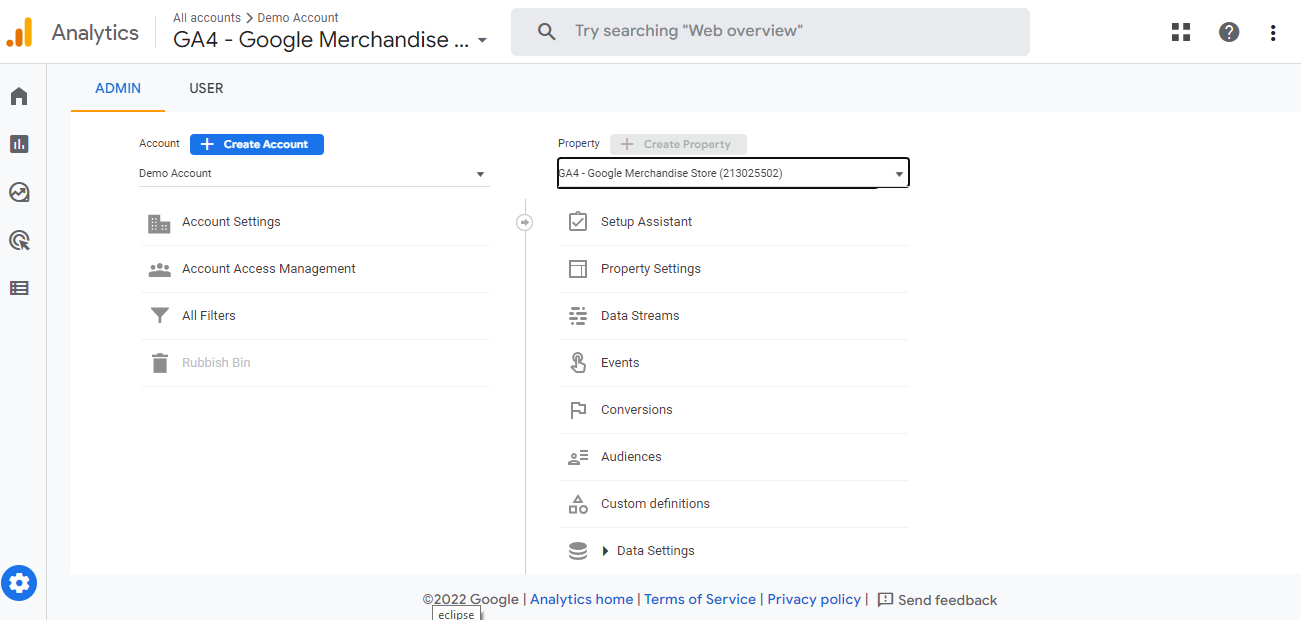The width and height of the screenshot is (1301, 620).
Task: Open the Reports bar chart icon
Action: (19, 144)
